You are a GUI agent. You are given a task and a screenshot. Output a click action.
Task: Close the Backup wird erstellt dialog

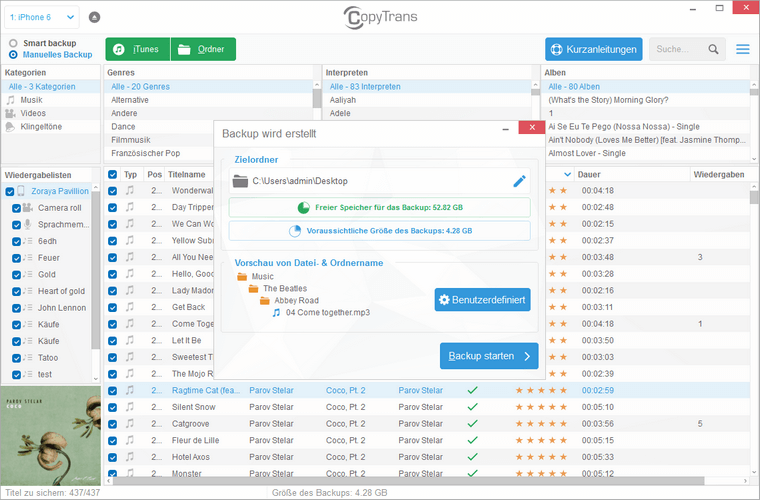[532, 127]
